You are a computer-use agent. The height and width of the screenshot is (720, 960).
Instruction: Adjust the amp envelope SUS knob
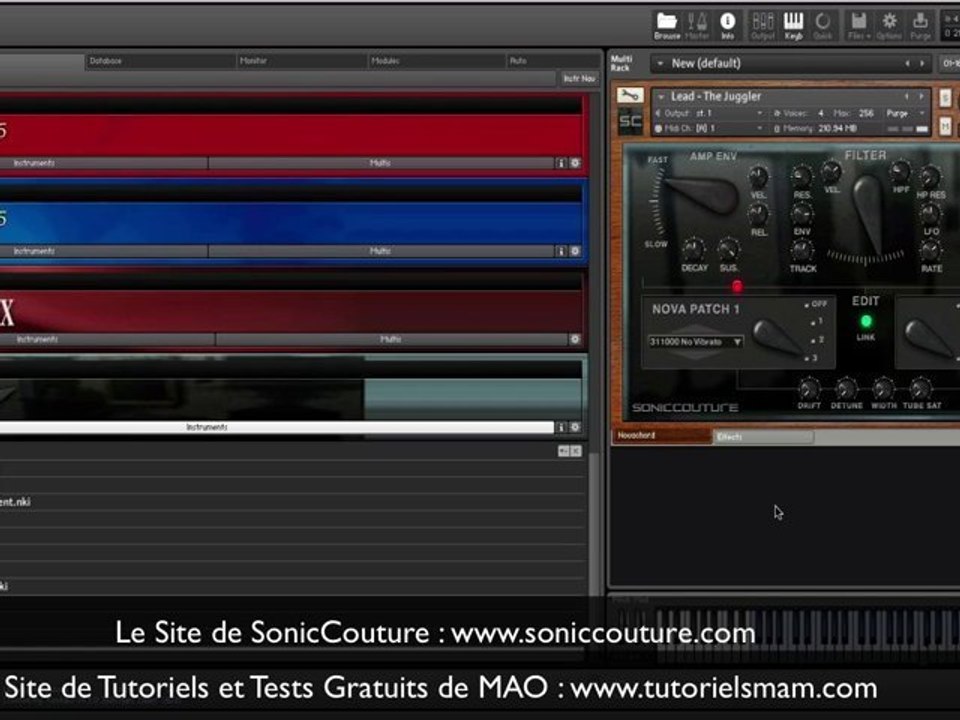[728, 249]
